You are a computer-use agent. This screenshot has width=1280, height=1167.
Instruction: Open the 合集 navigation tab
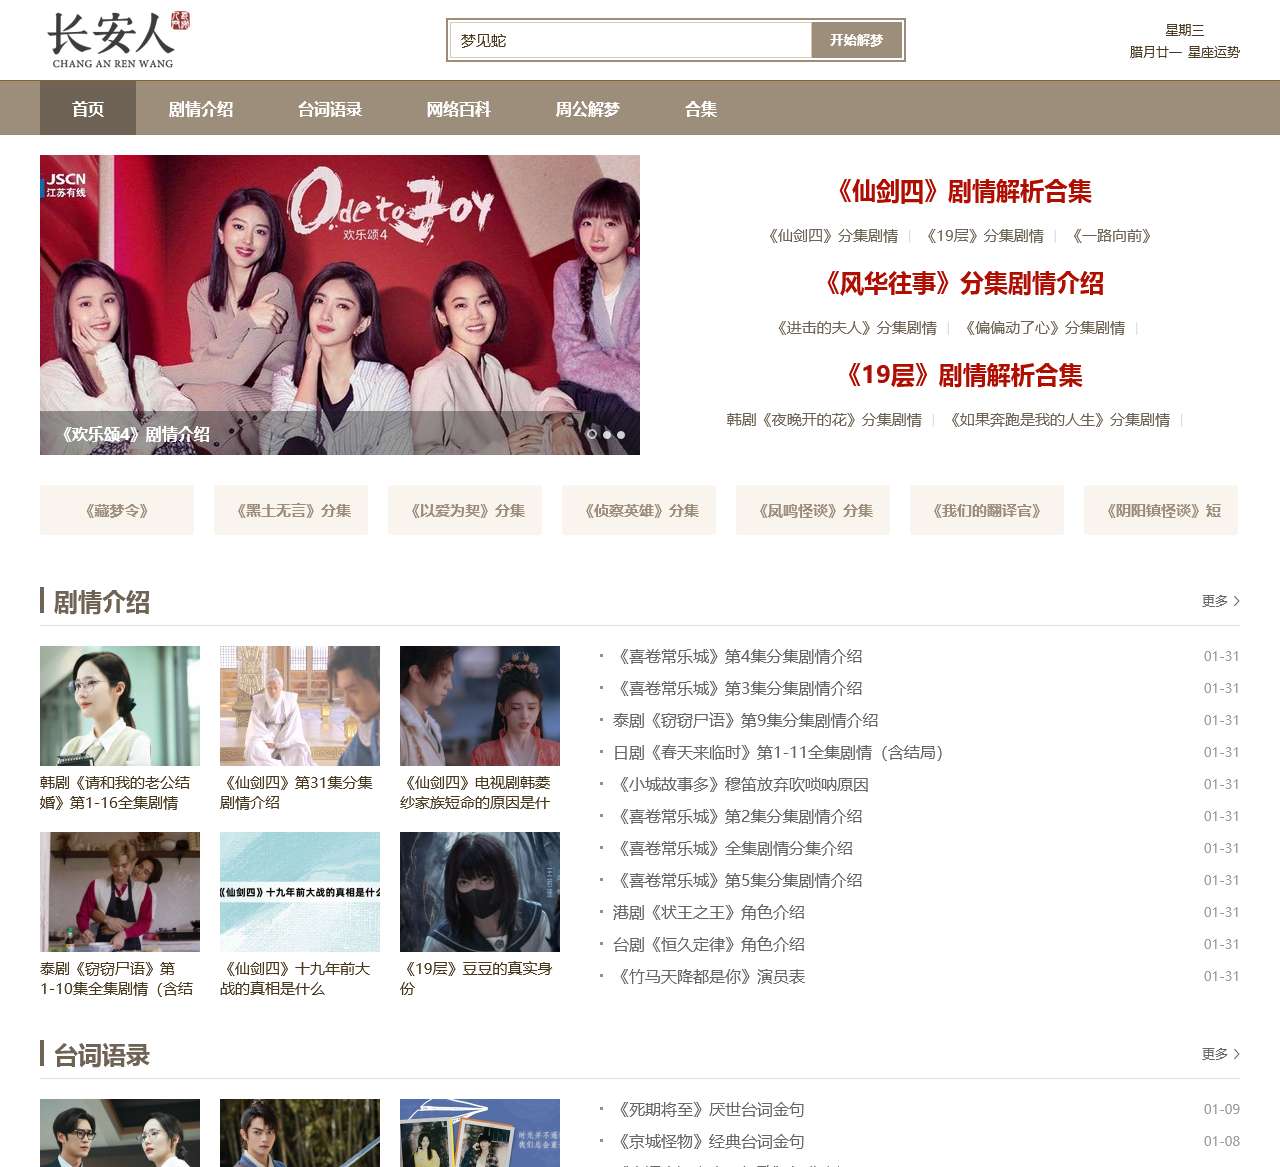point(701,109)
